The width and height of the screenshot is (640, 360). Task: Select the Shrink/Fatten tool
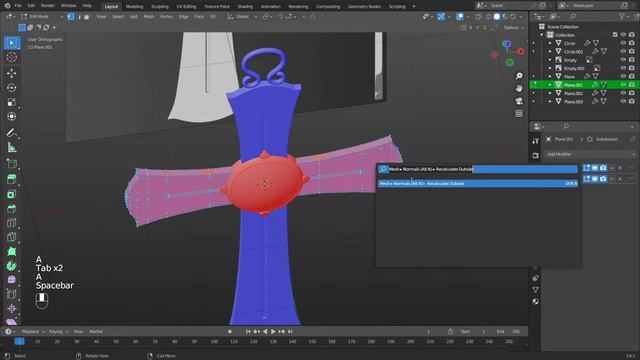12,309
